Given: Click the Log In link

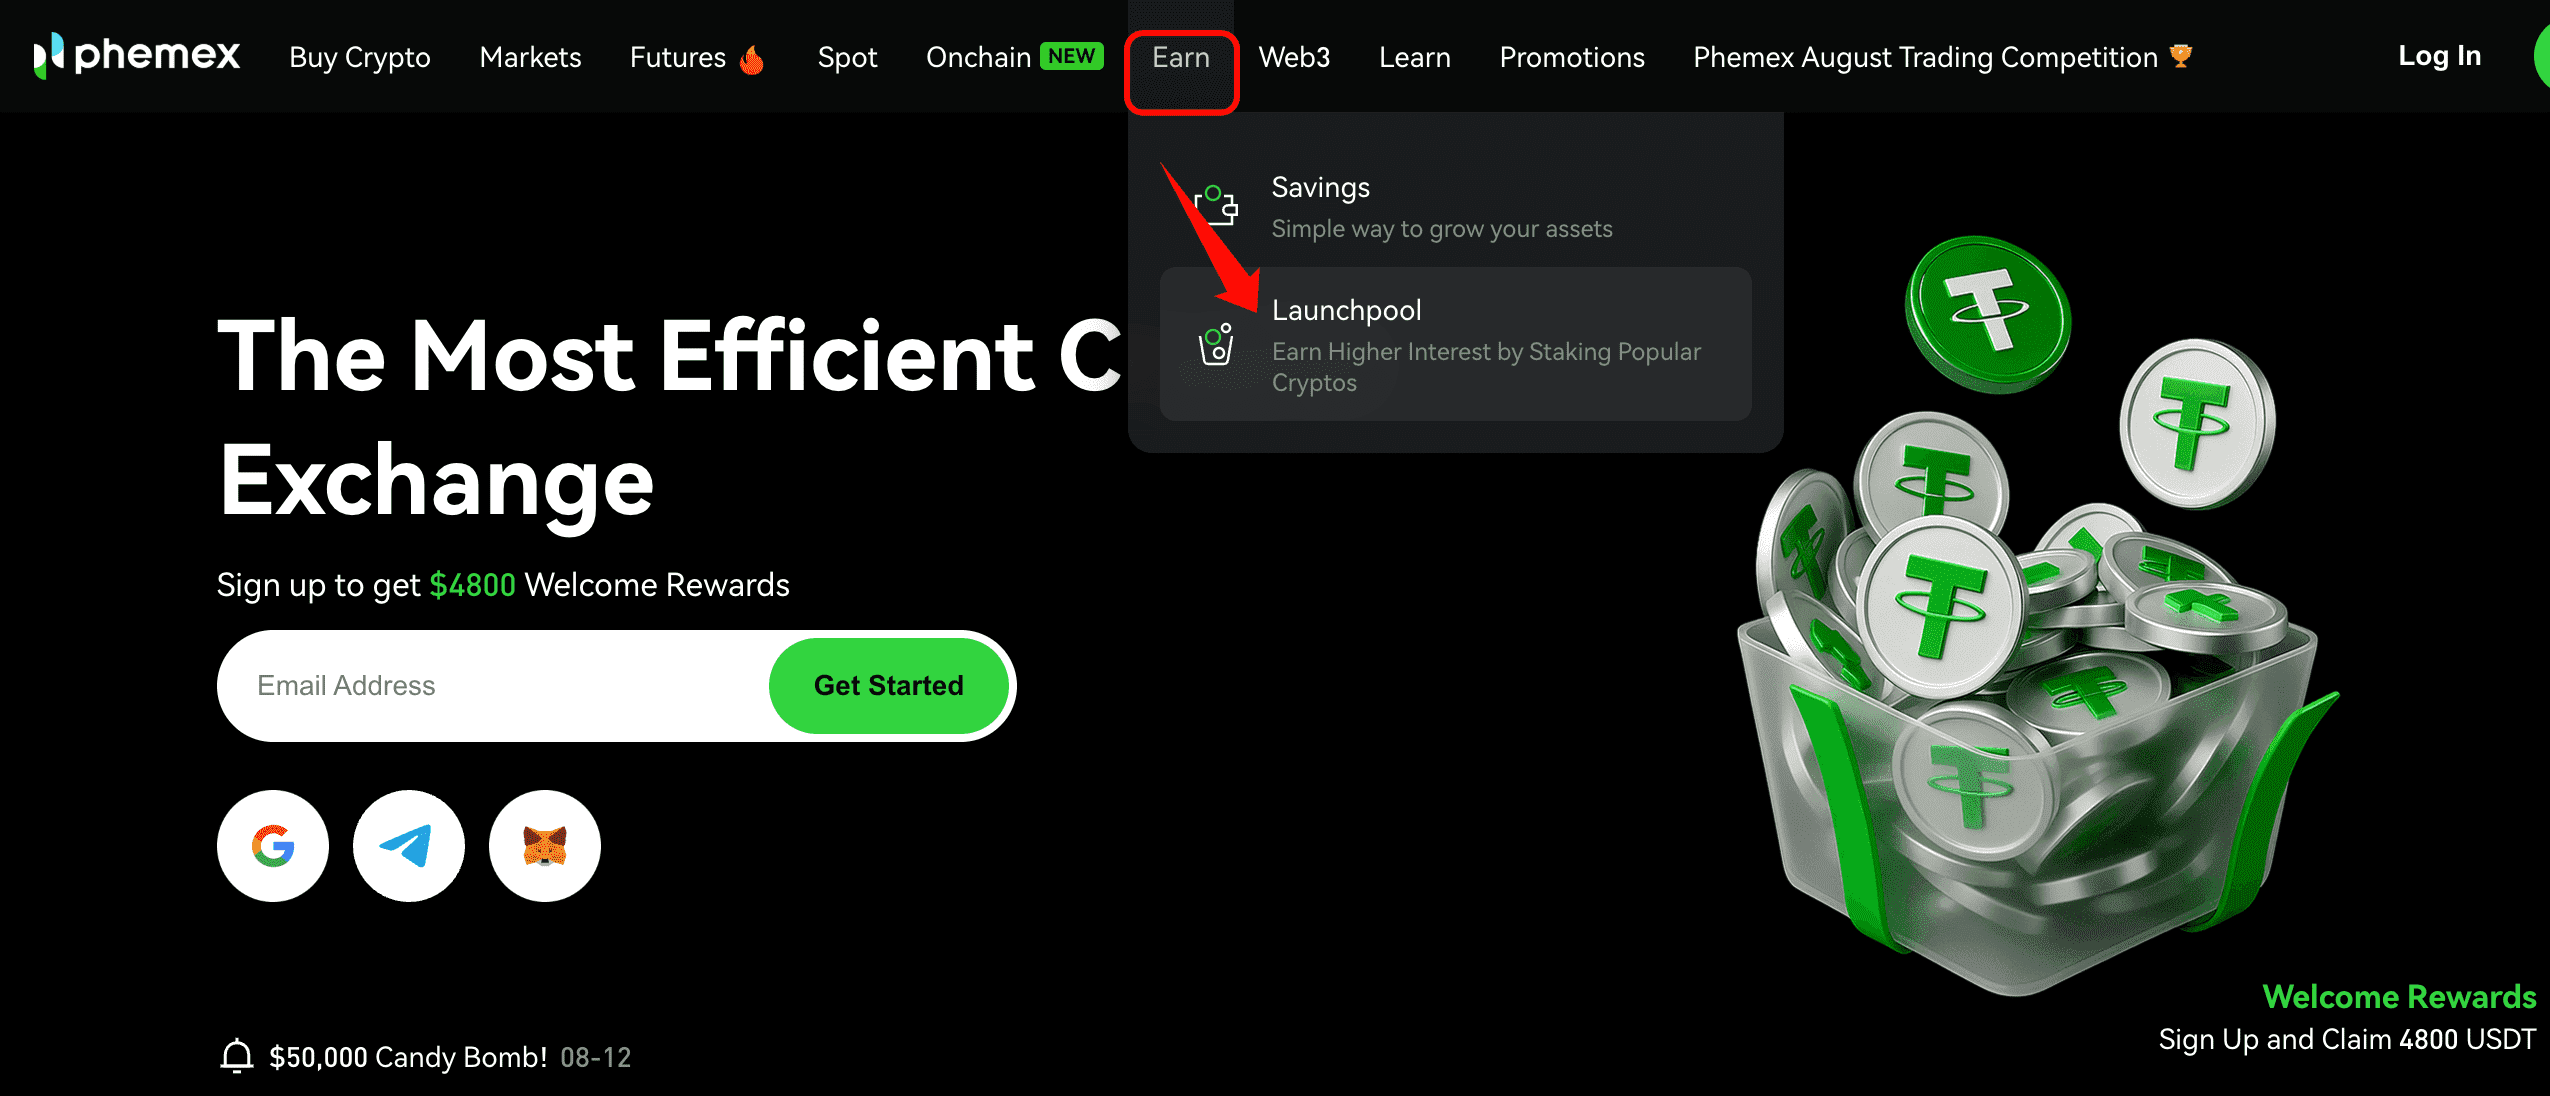Looking at the screenshot, I should pos(2439,56).
